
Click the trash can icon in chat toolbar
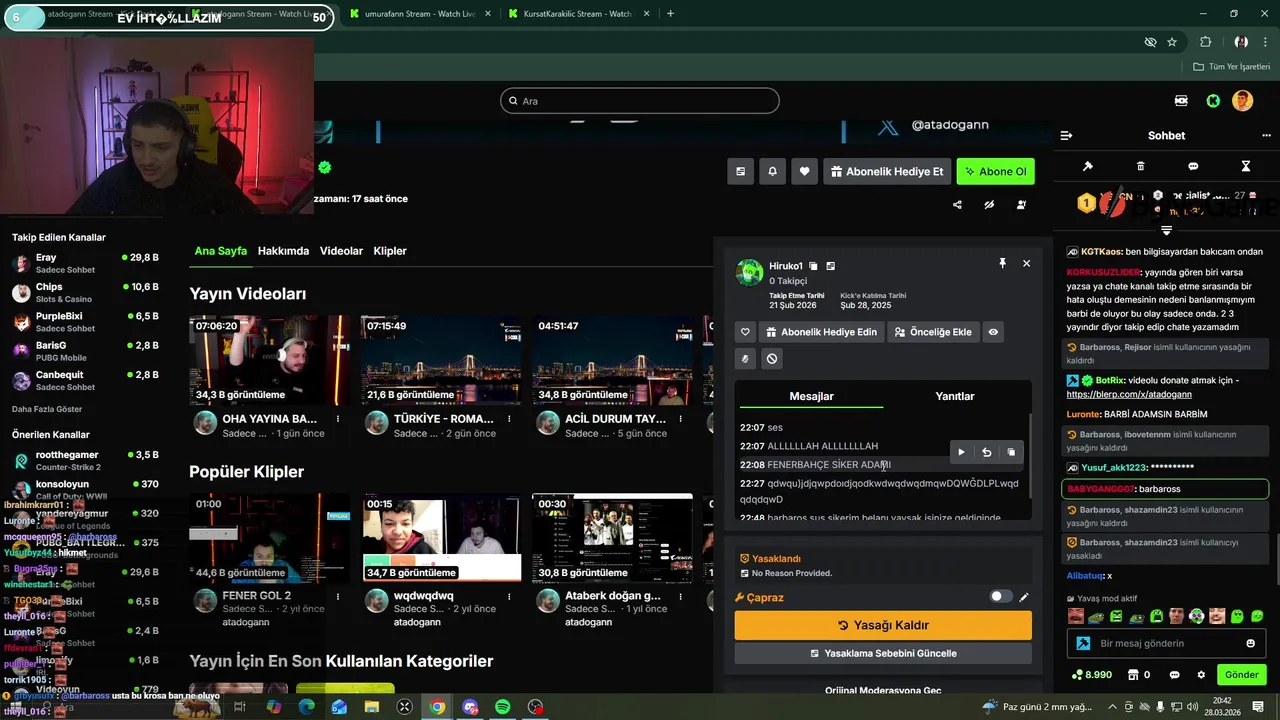click(x=1141, y=166)
